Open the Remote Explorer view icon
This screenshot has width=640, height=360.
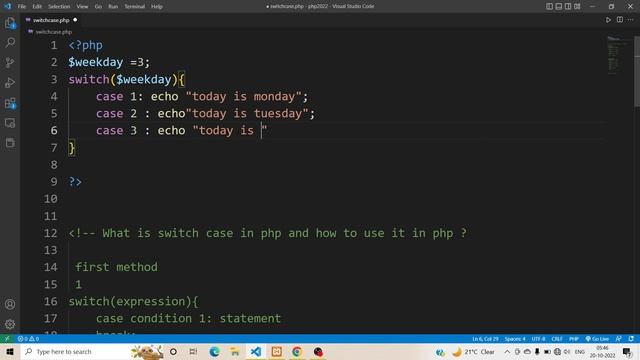click(10, 123)
